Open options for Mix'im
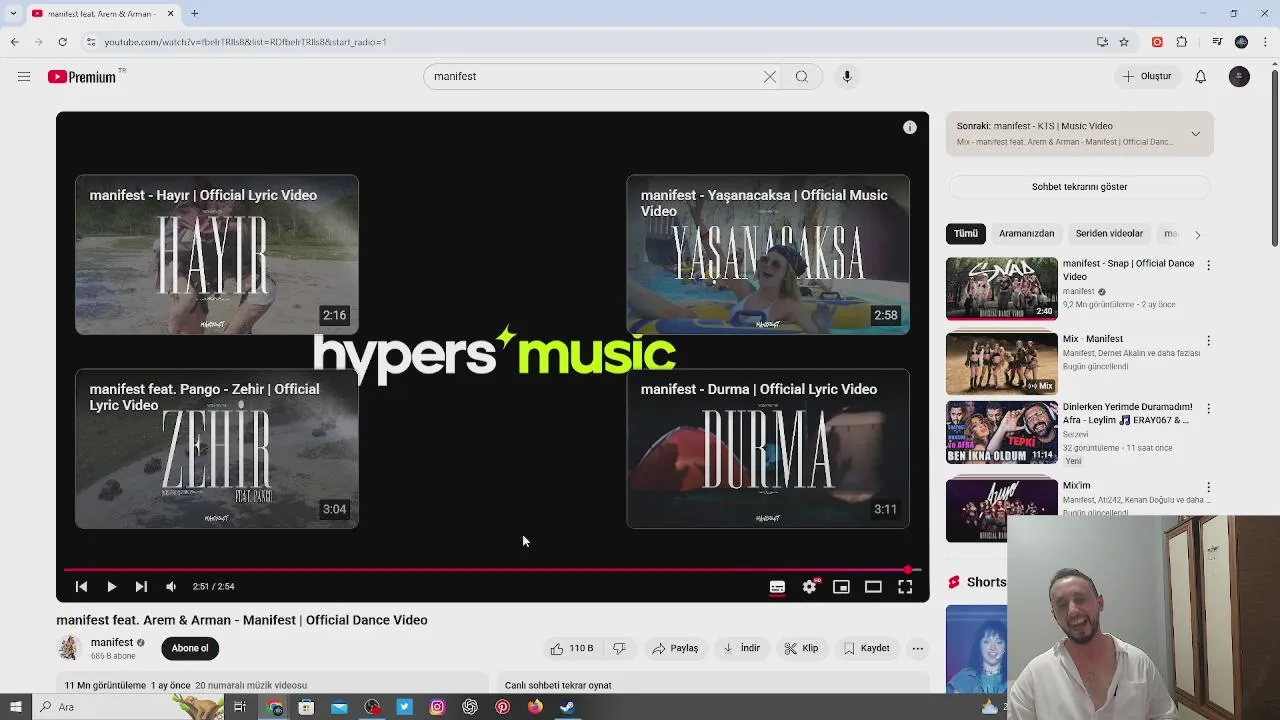The image size is (1280, 720). 1208,487
